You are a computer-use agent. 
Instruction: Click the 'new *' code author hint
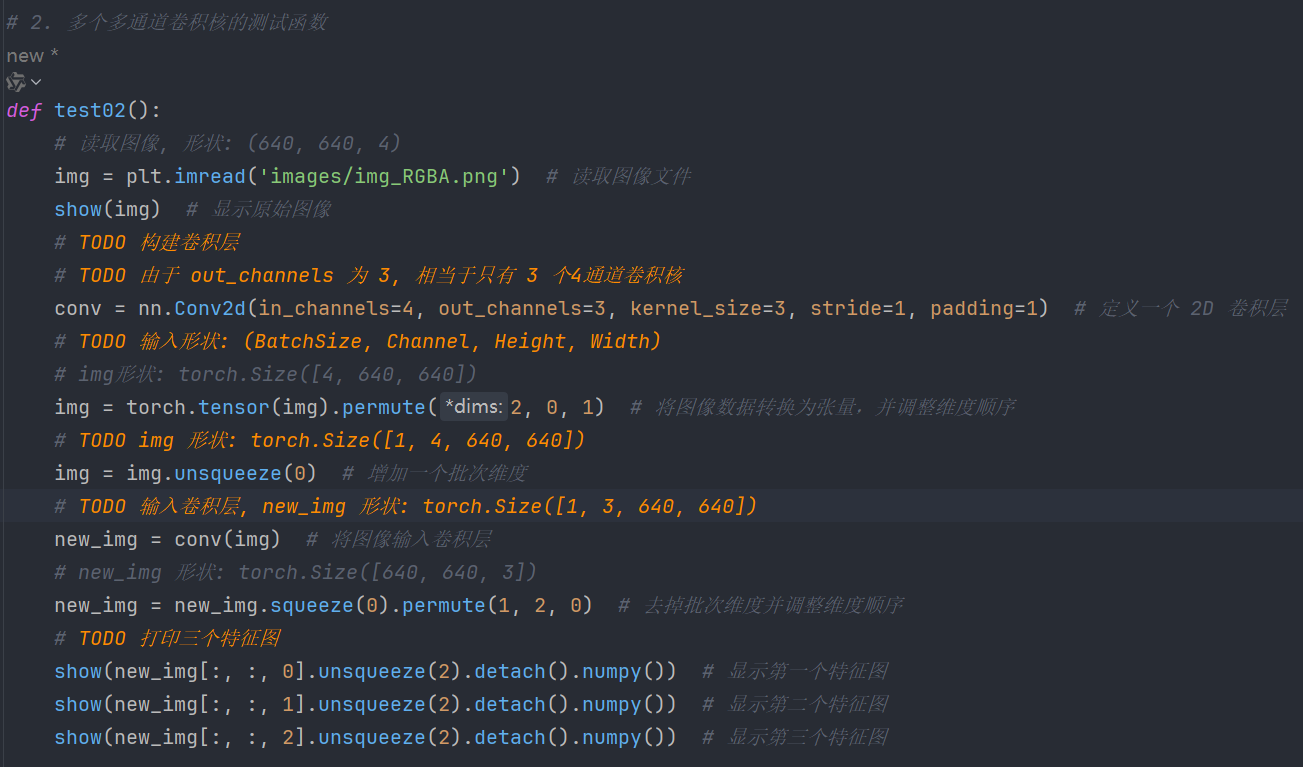32,56
